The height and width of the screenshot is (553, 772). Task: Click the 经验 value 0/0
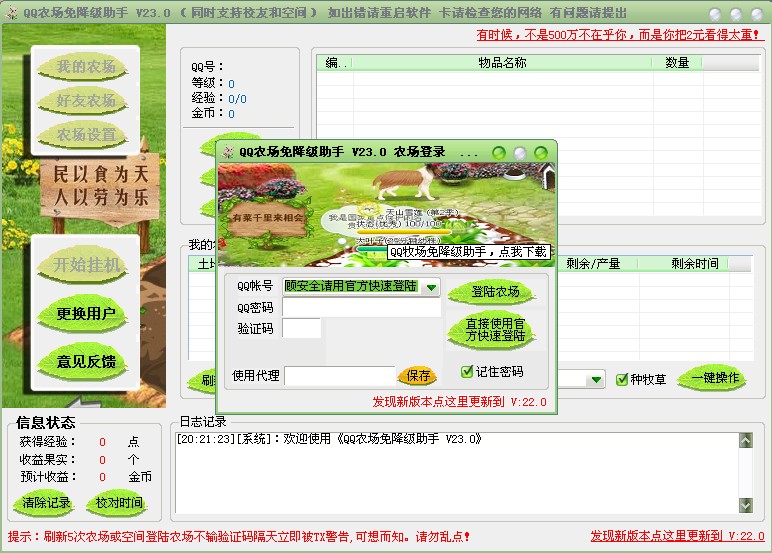click(x=237, y=99)
